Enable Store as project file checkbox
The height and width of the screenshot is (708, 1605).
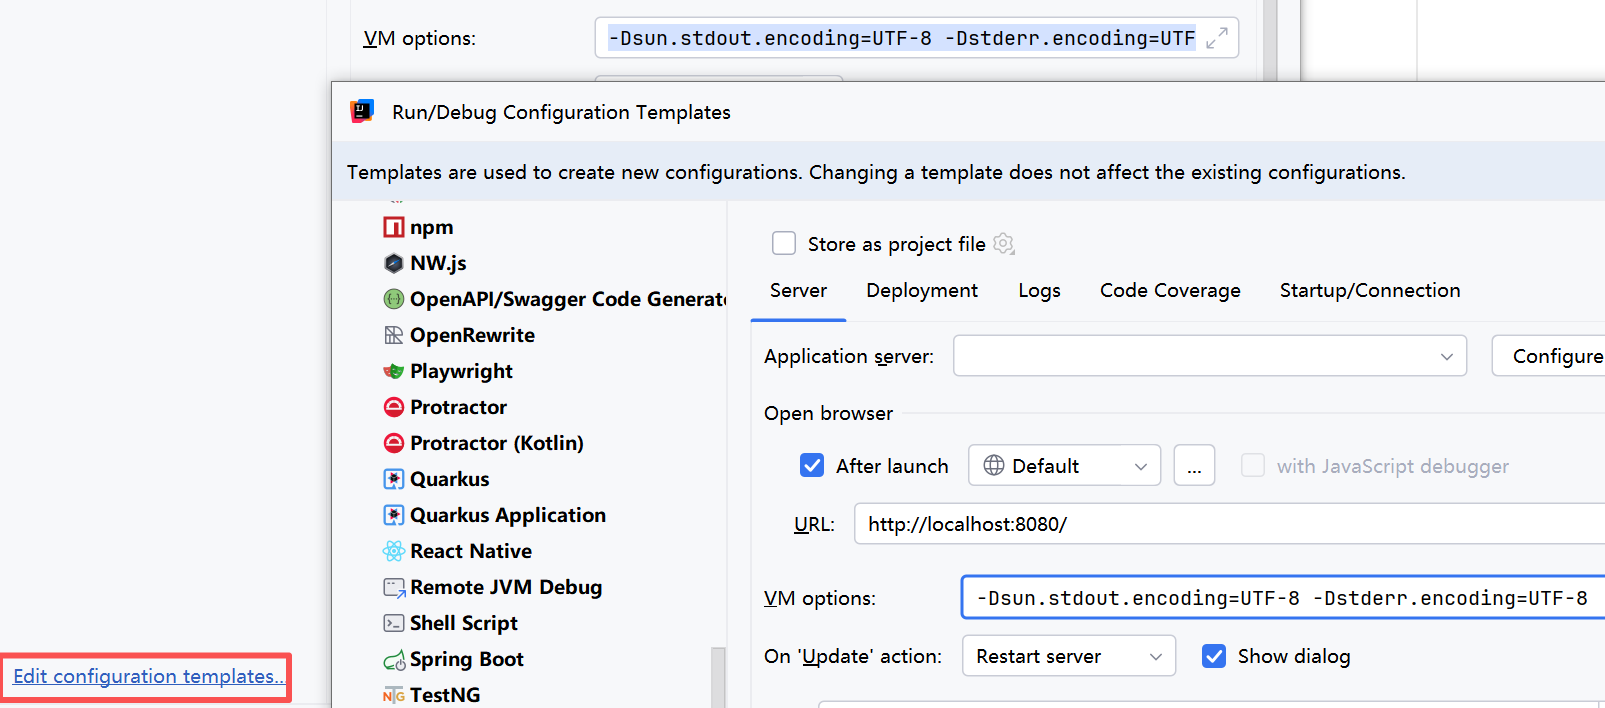click(x=784, y=244)
